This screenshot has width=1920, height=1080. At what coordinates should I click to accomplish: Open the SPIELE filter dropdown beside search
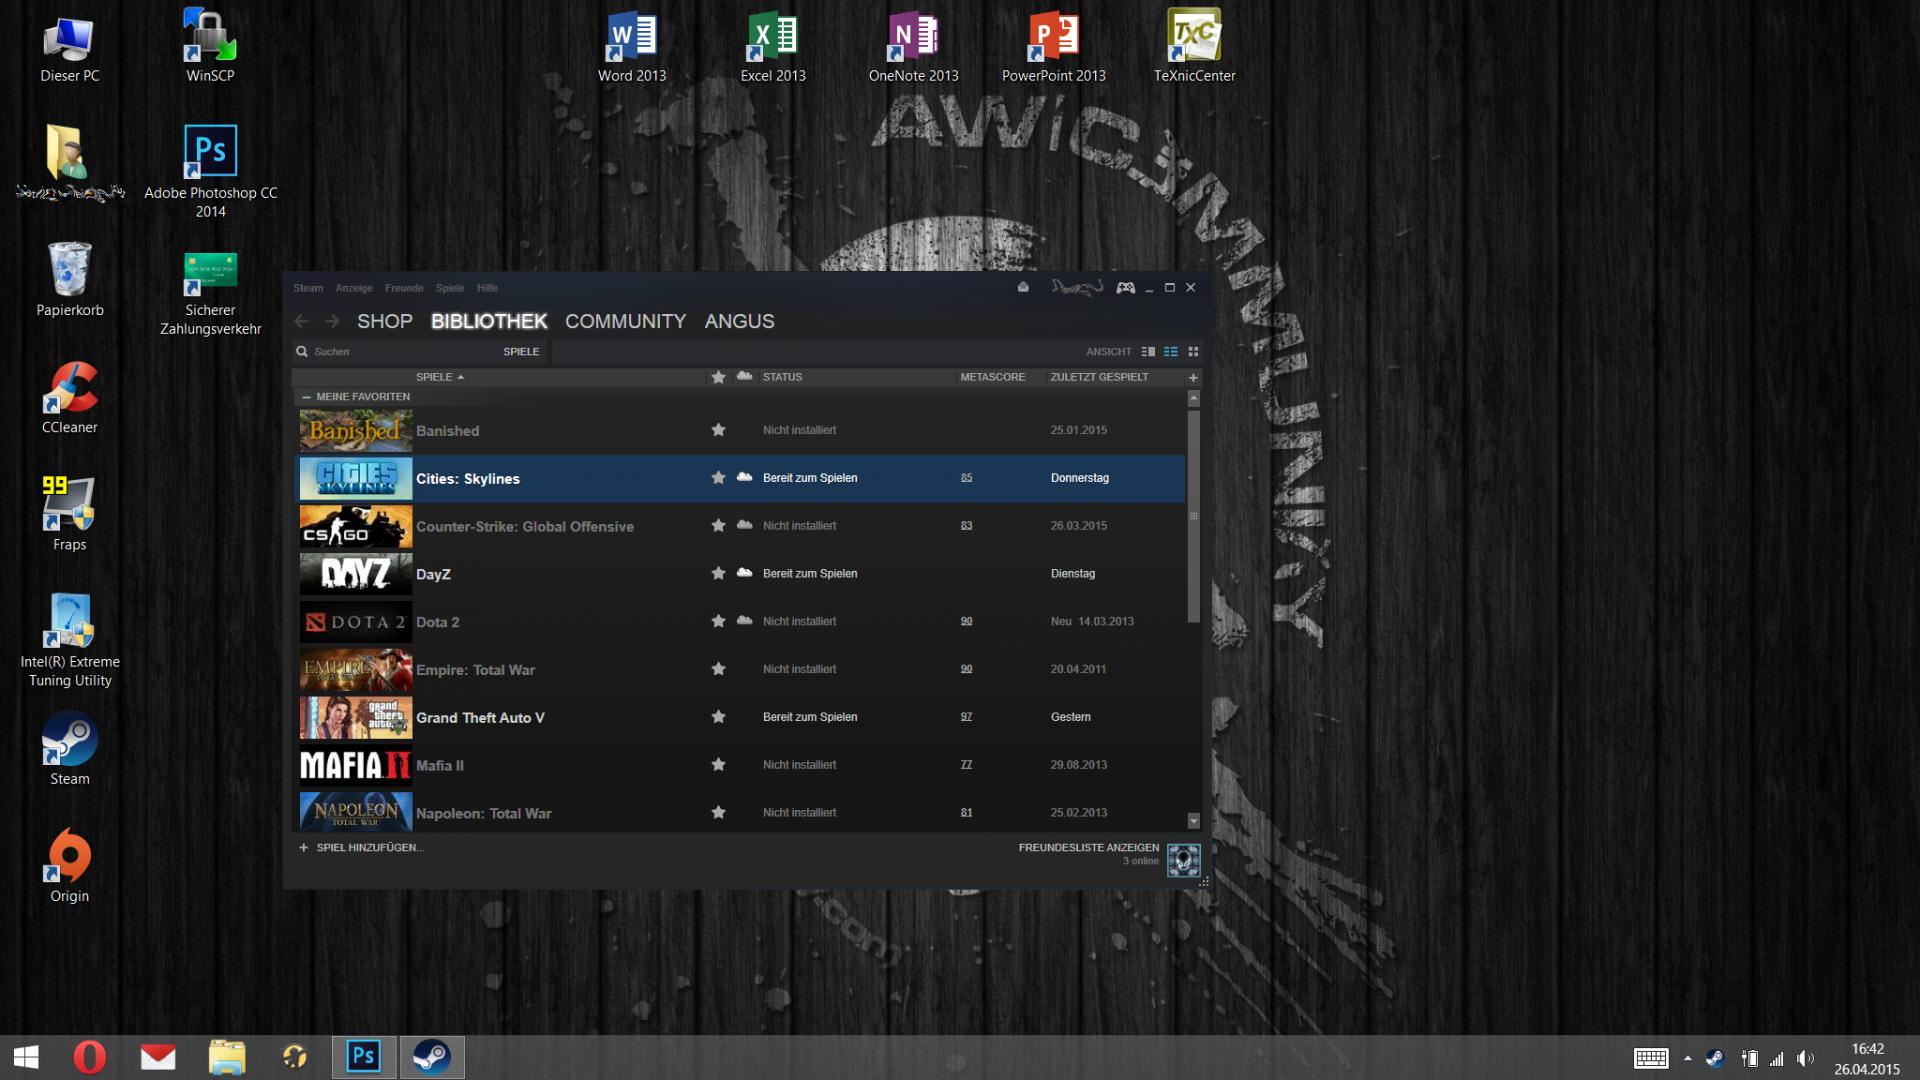[x=521, y=352]
